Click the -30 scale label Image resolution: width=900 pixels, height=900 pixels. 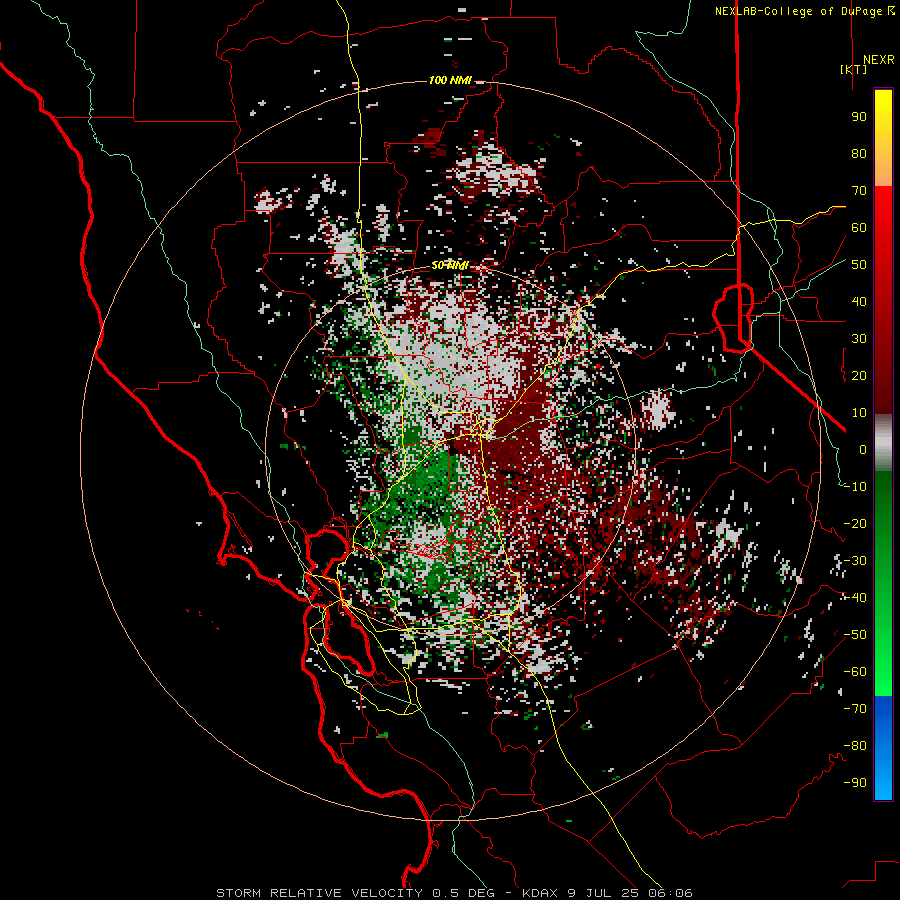tap(855, 561)
